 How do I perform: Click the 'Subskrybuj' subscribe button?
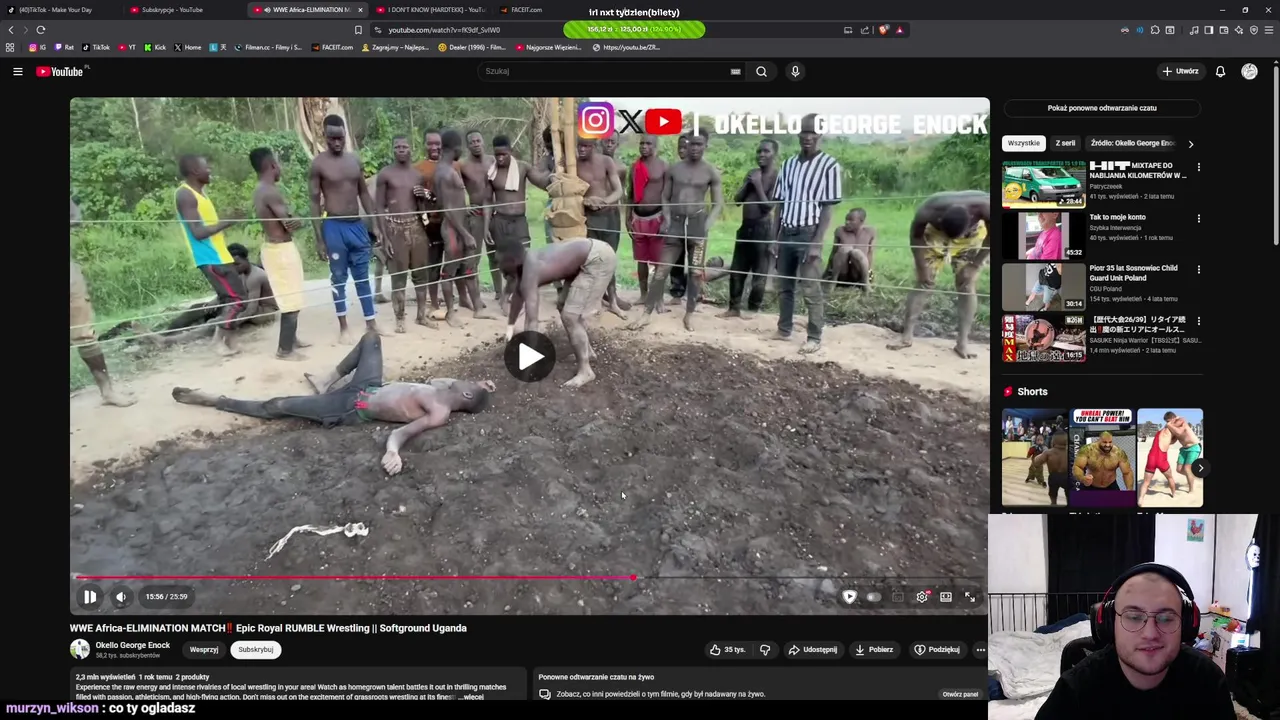(255, 650)
